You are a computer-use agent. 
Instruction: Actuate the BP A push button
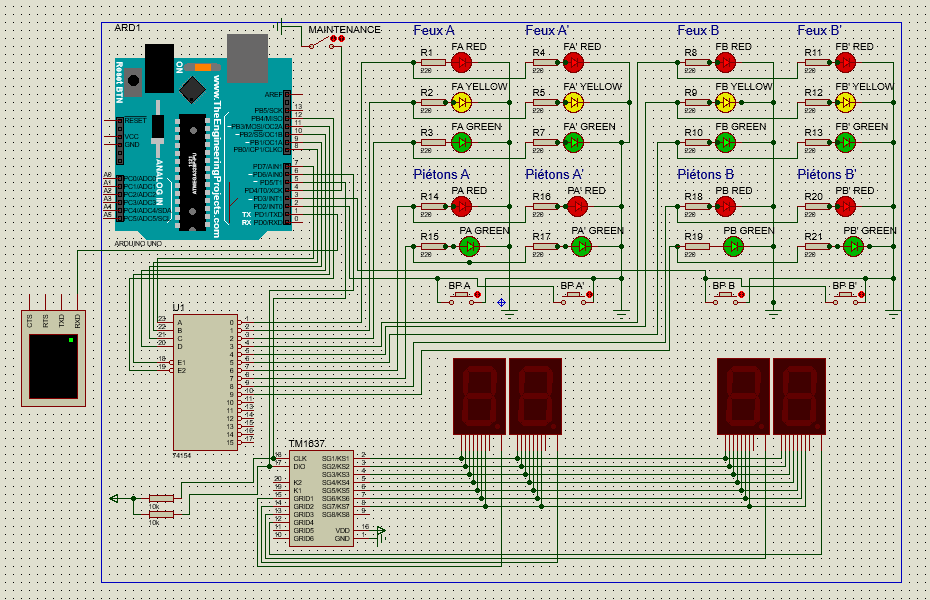click(x=461, y=296)
